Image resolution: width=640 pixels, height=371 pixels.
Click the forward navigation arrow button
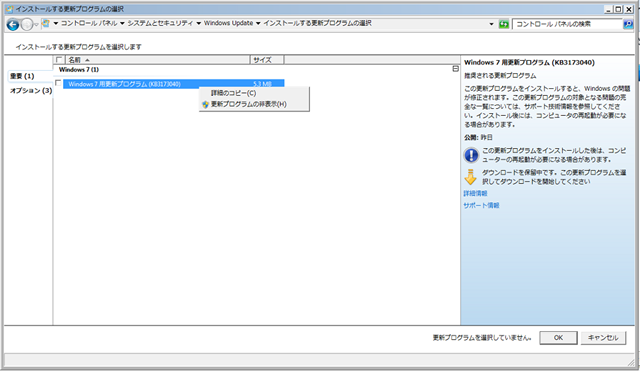click(27, 25)
